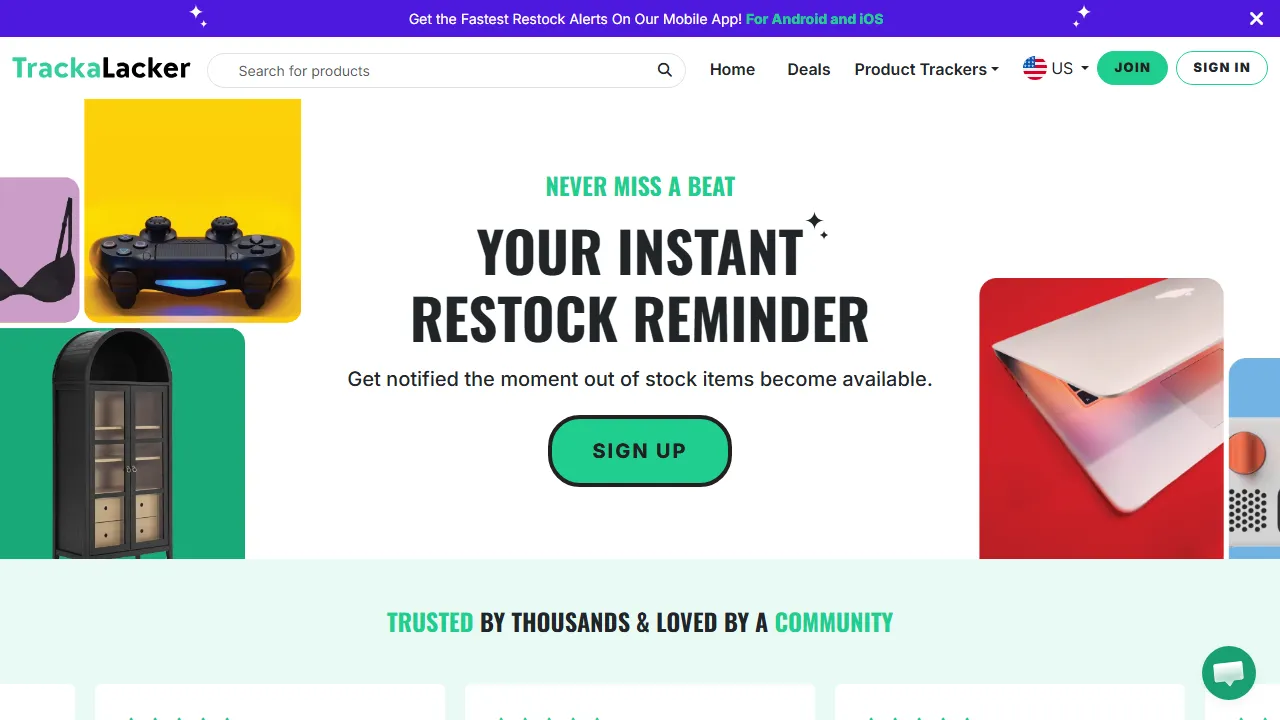Open the Deals page
This screenshot has height=720, width=1280.
808,69
